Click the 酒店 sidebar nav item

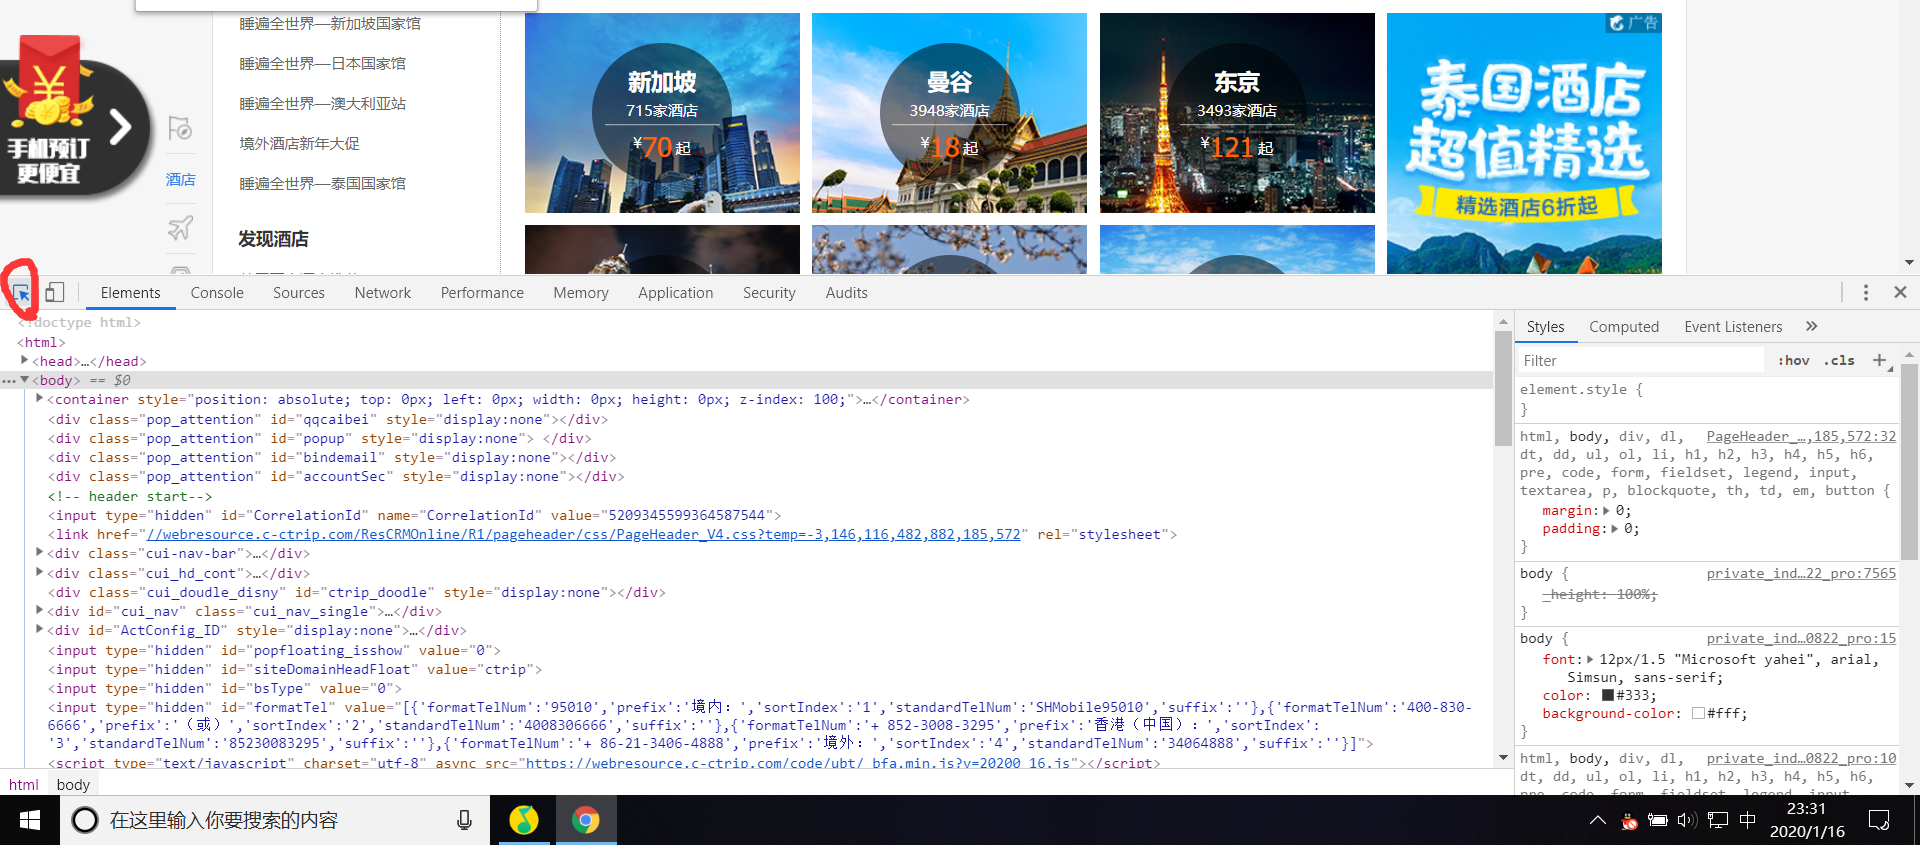[180, 179]
